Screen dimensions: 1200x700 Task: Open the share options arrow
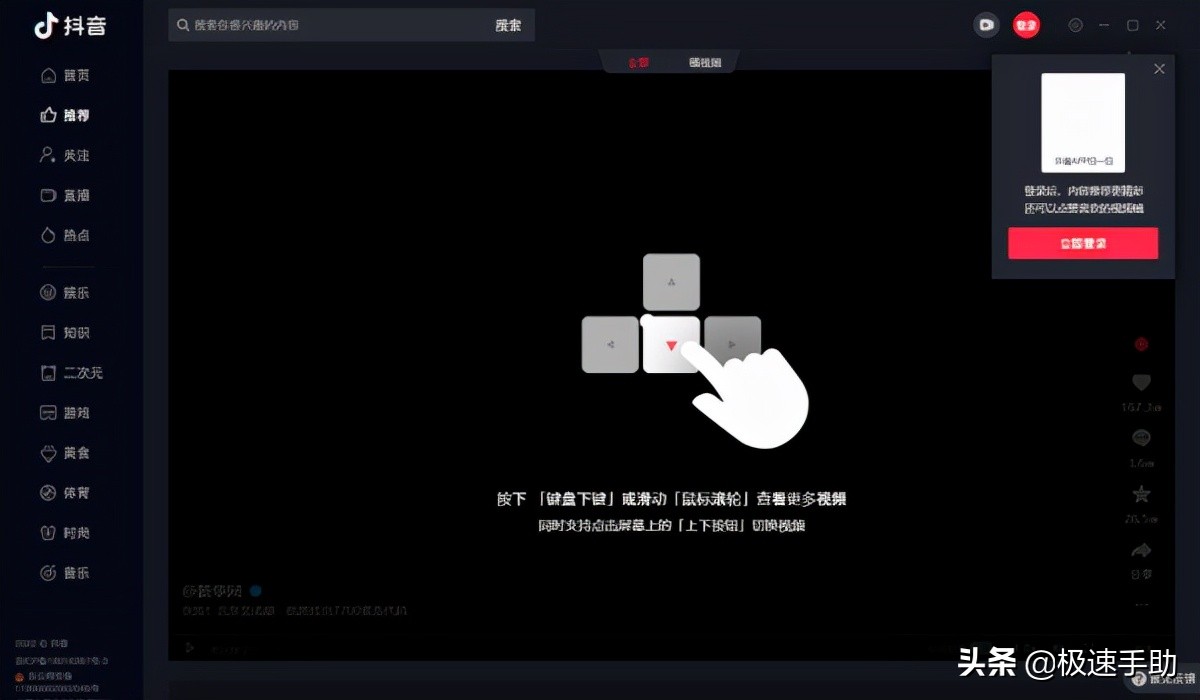[1141, 550]
